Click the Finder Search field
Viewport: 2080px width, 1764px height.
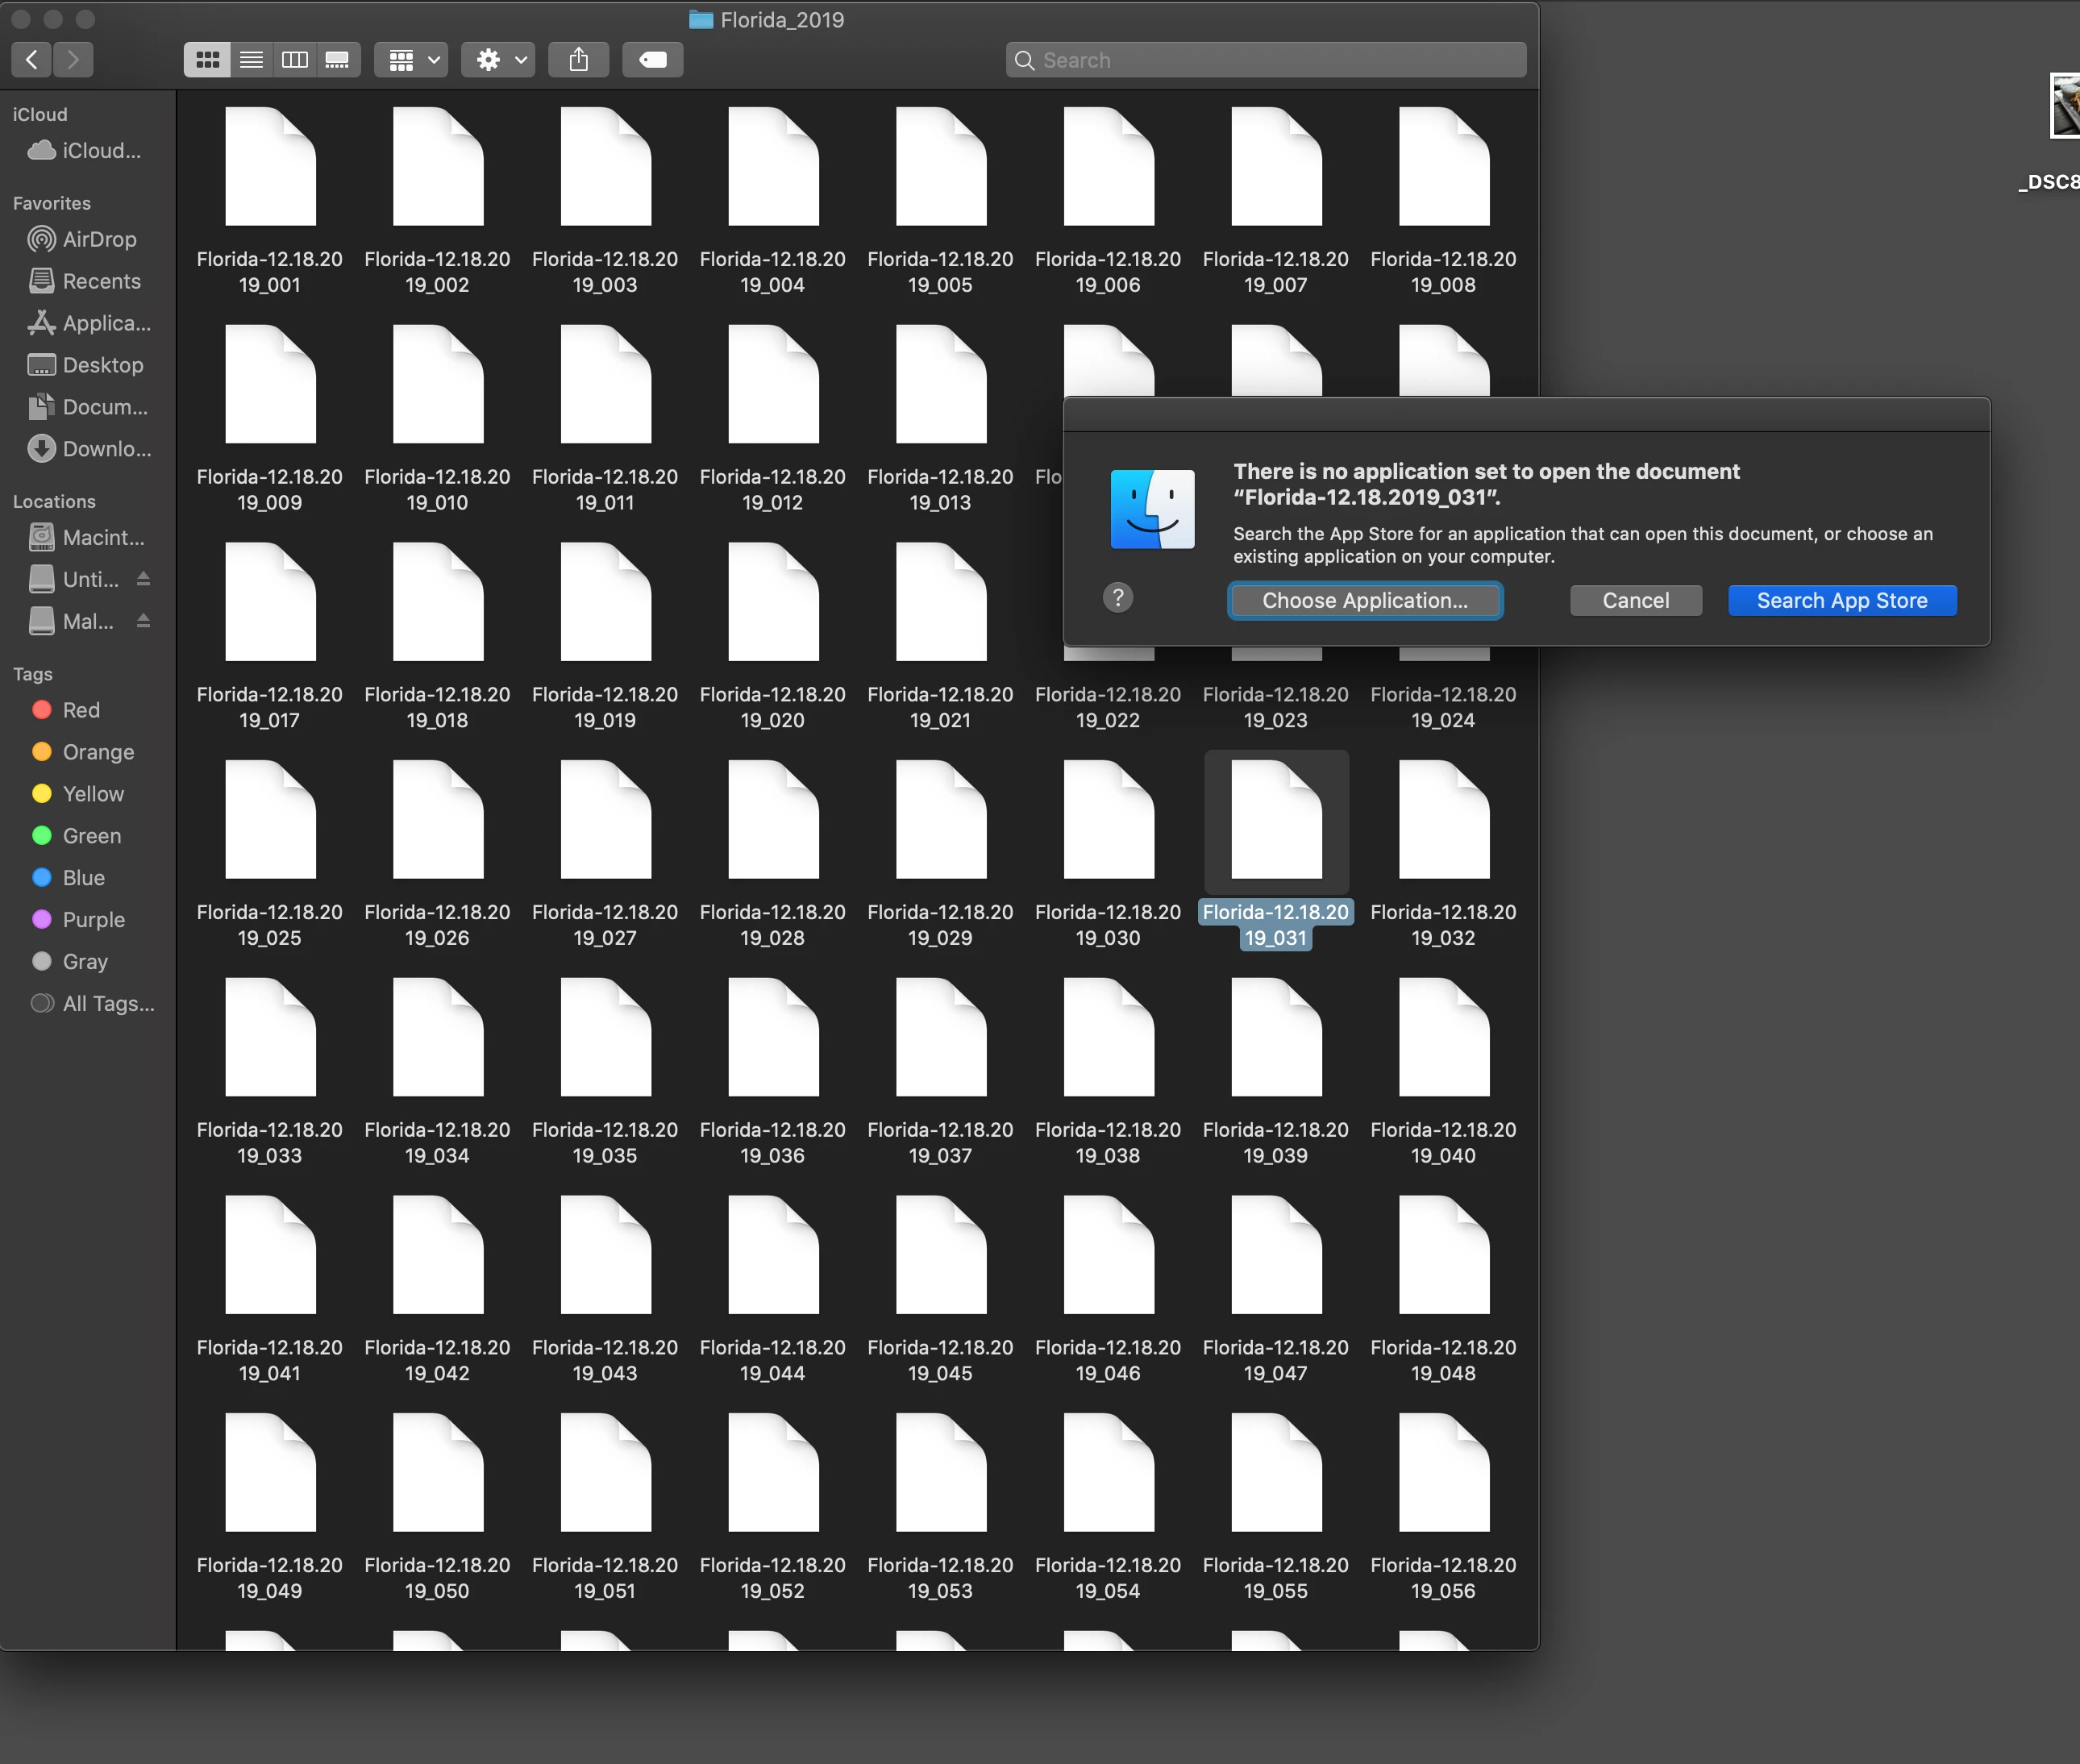1266,60
